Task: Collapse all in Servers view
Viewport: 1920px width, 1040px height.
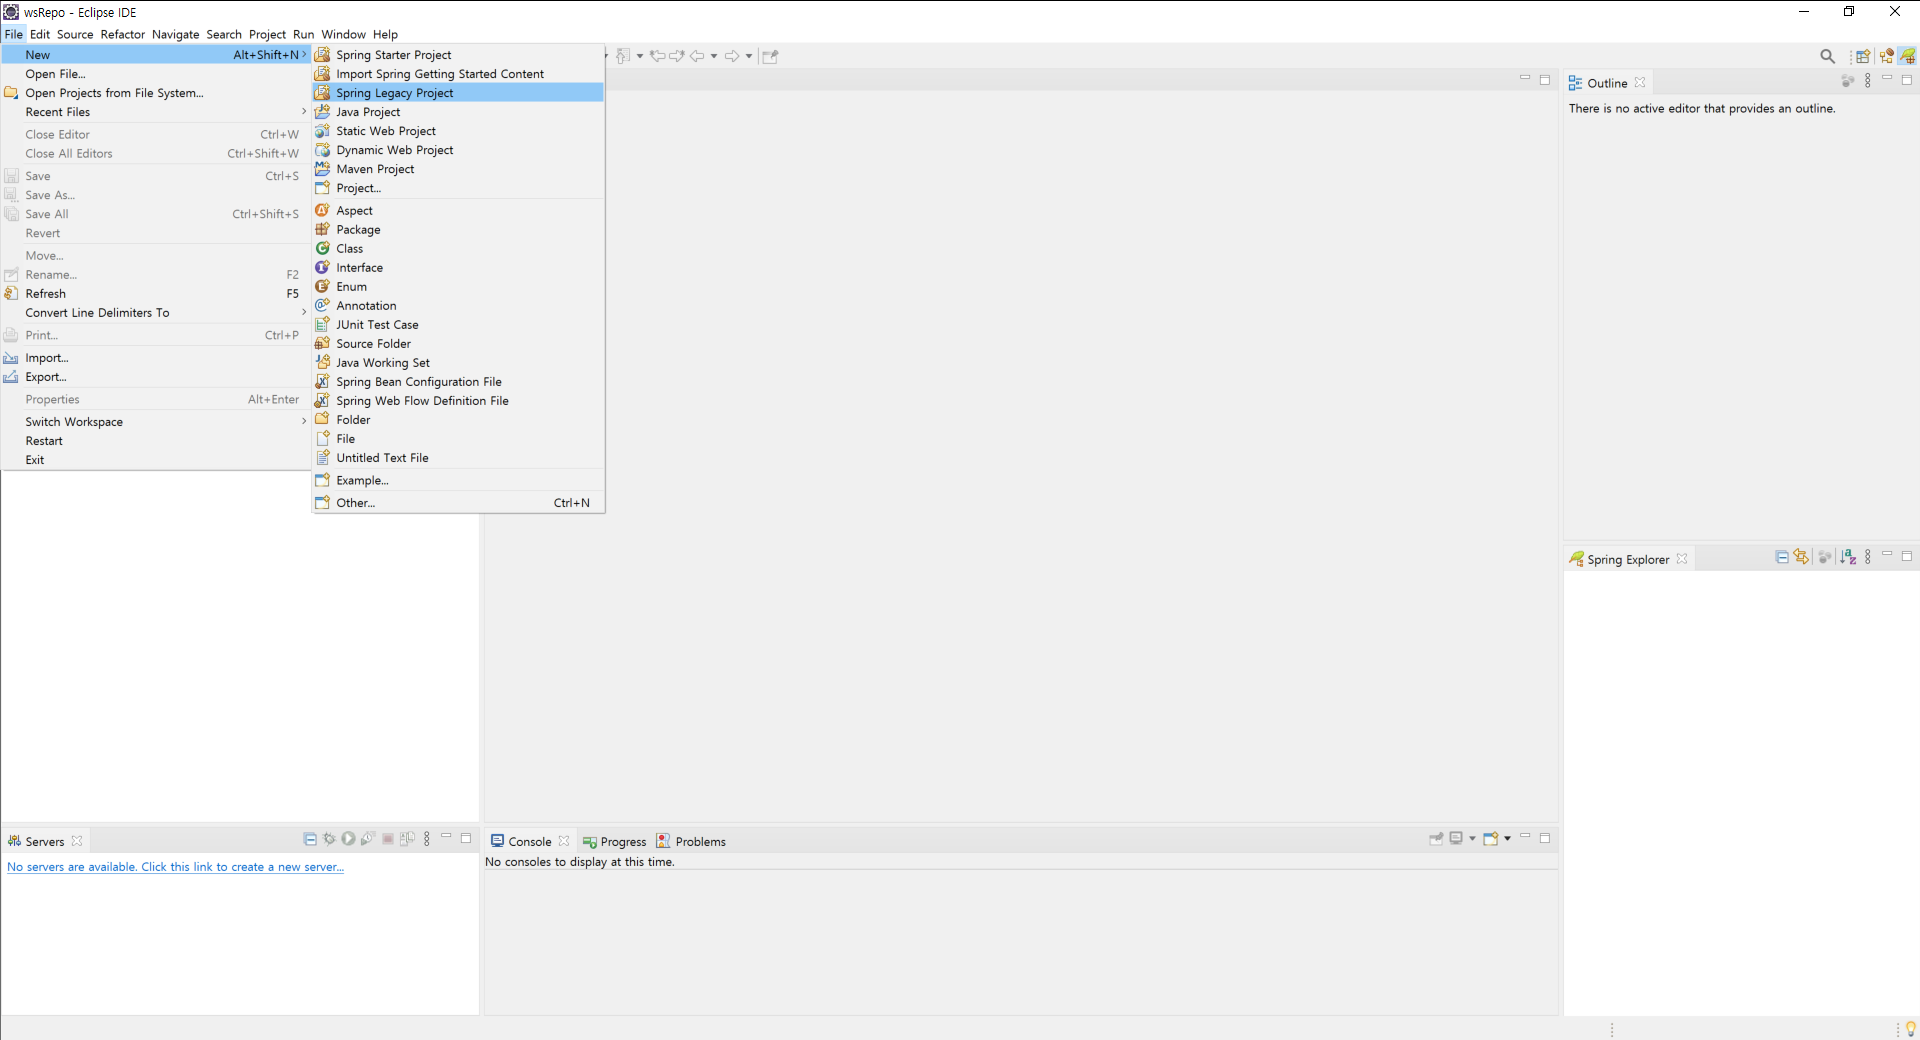Action: coord(310,839)
